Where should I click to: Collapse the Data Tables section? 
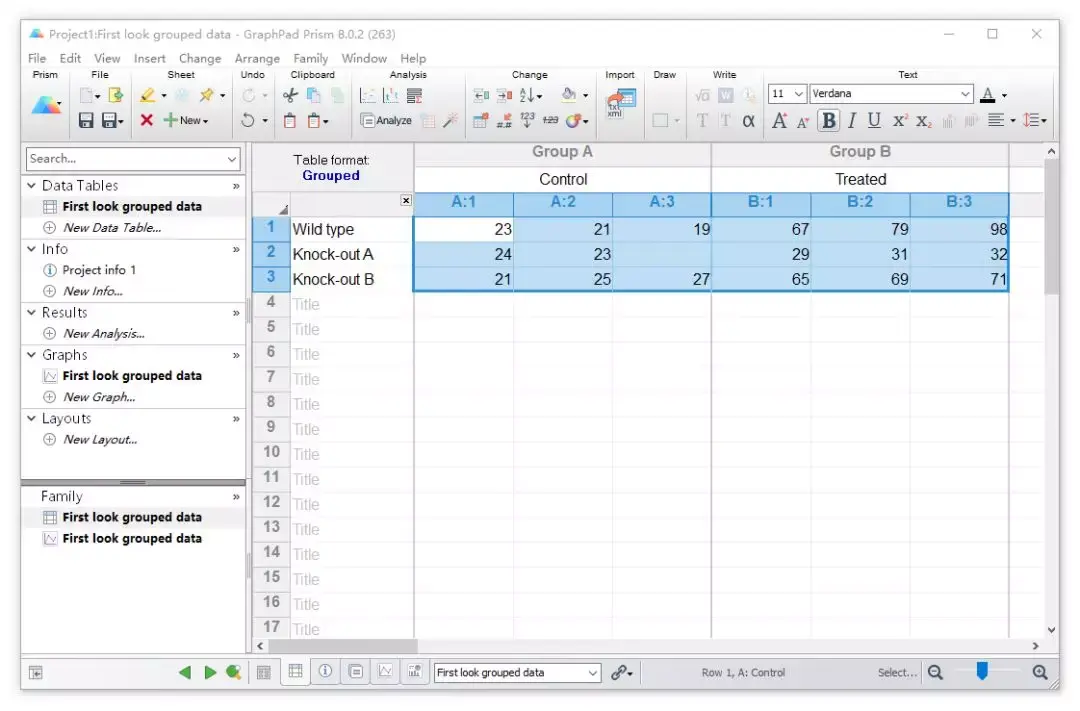tap(31, 185)
